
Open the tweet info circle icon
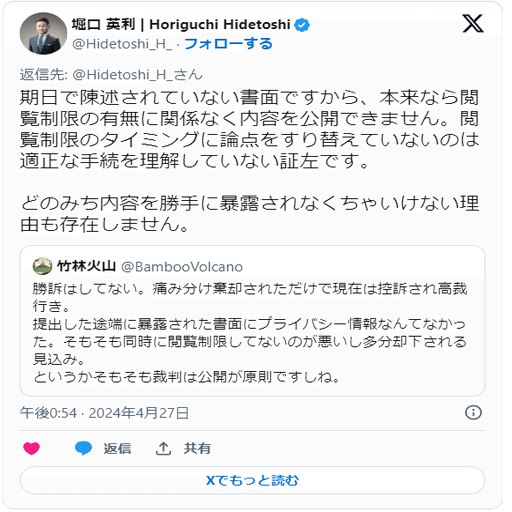473,413
